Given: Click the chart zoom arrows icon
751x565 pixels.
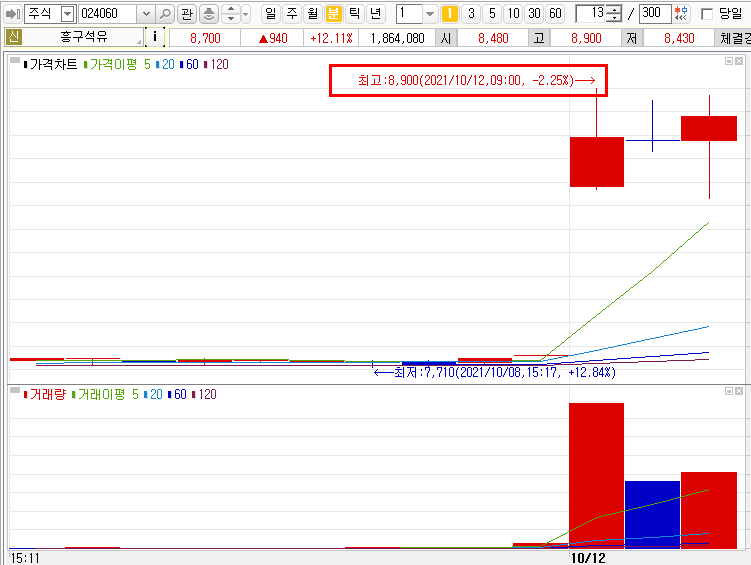Looking at the screenshot, I should tap(681, 13).
